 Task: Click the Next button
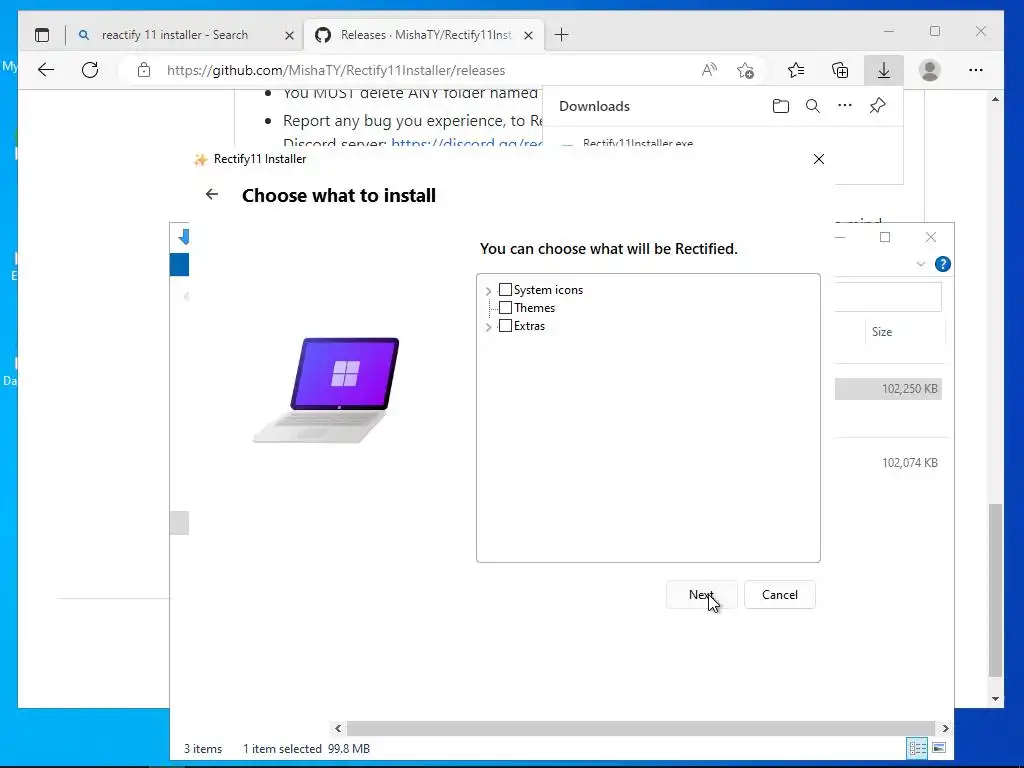pos(701,594)
